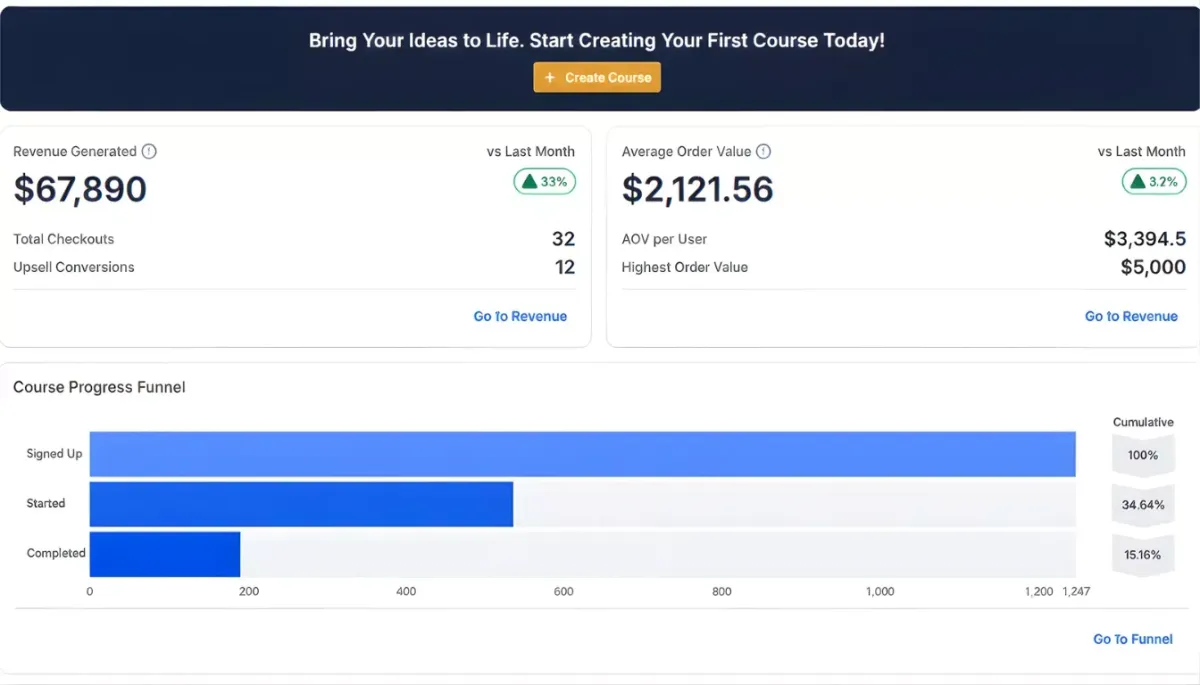This screenshot has height=685, width=1200.
Task: Follow the Go To Funnel link
Action: pos(1133,639)
